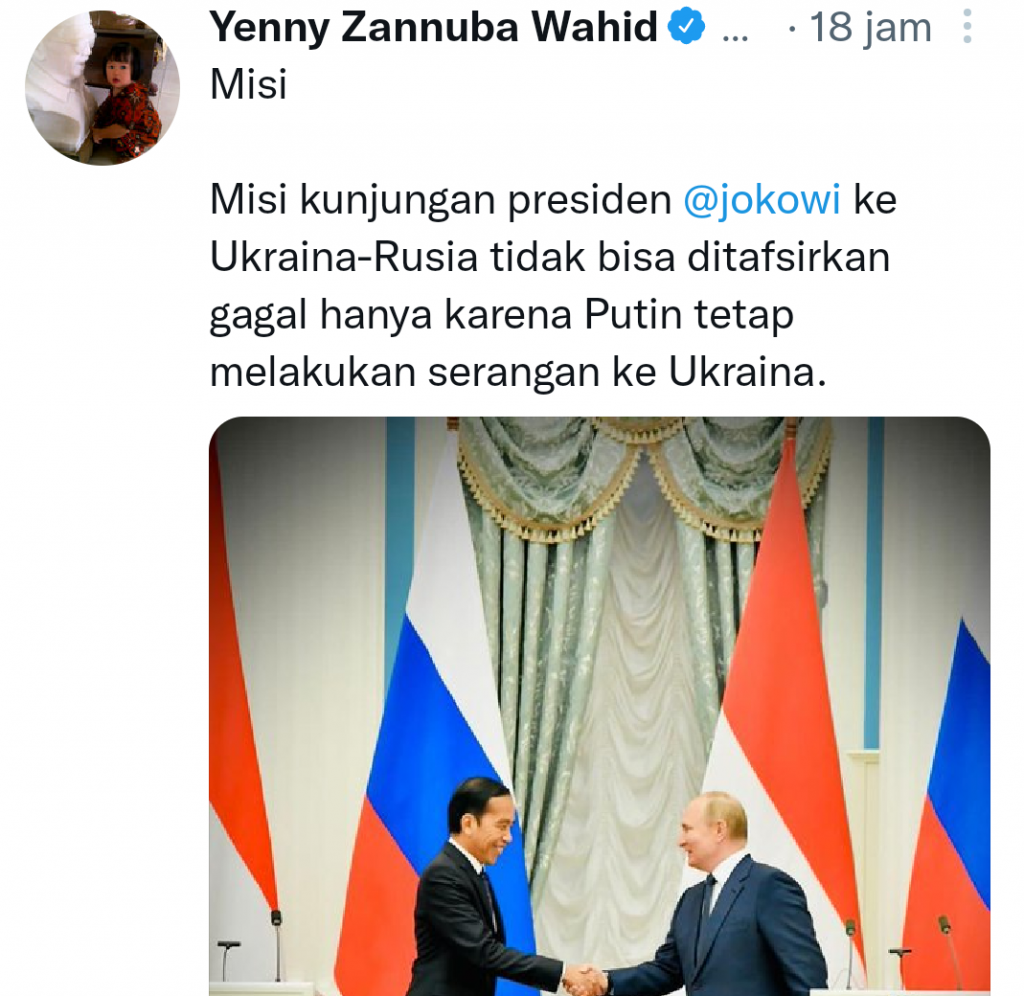This screenshot has width=1024, height=996.
Task: Click the truncated username ellipsis after the badge
Action: (x=735, y=31)
